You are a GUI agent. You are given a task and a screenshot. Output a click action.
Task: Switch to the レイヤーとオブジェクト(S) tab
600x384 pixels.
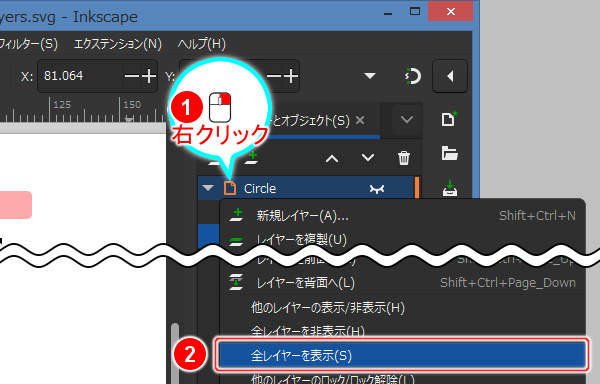pos(311,121)
